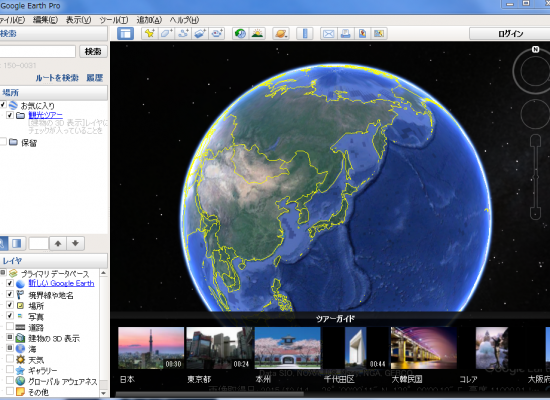
Task: Open the planet switcher dropdown
Action: point(281,34)
